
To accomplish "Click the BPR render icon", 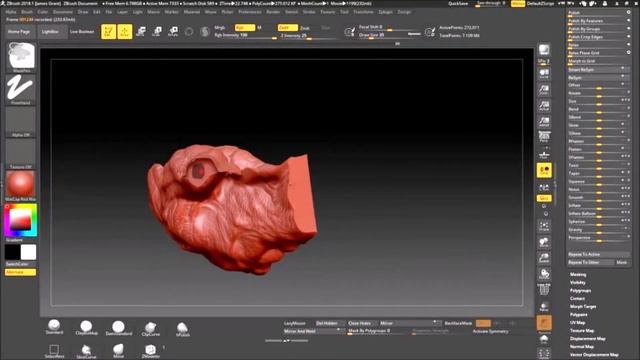I will [x=544, y=50].
